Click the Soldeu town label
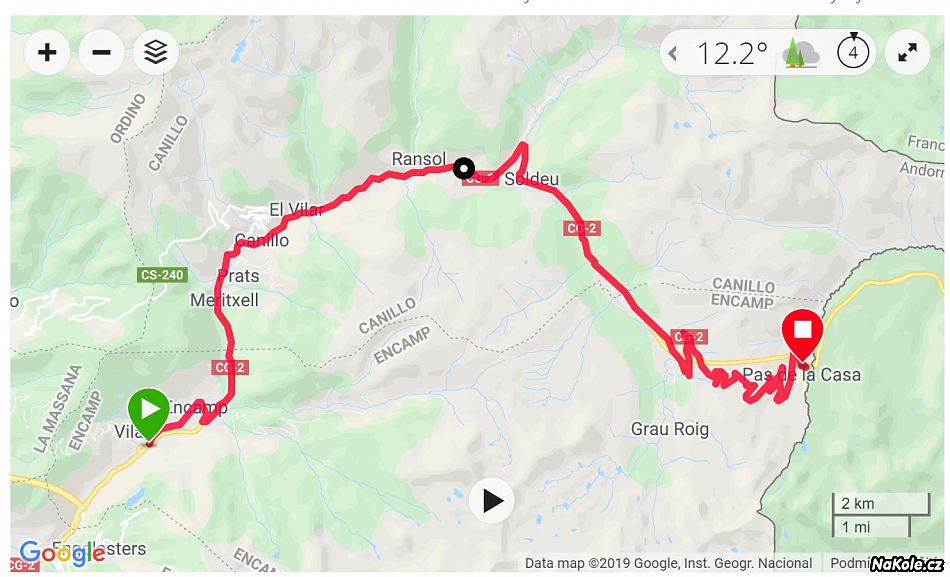The image size is (950, 577). 531,179
